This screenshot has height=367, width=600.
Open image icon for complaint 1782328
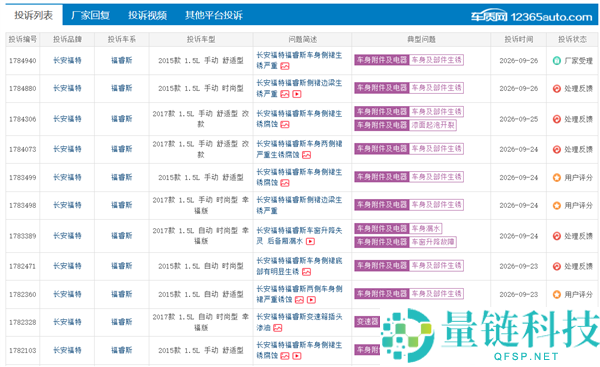[277, 328]
